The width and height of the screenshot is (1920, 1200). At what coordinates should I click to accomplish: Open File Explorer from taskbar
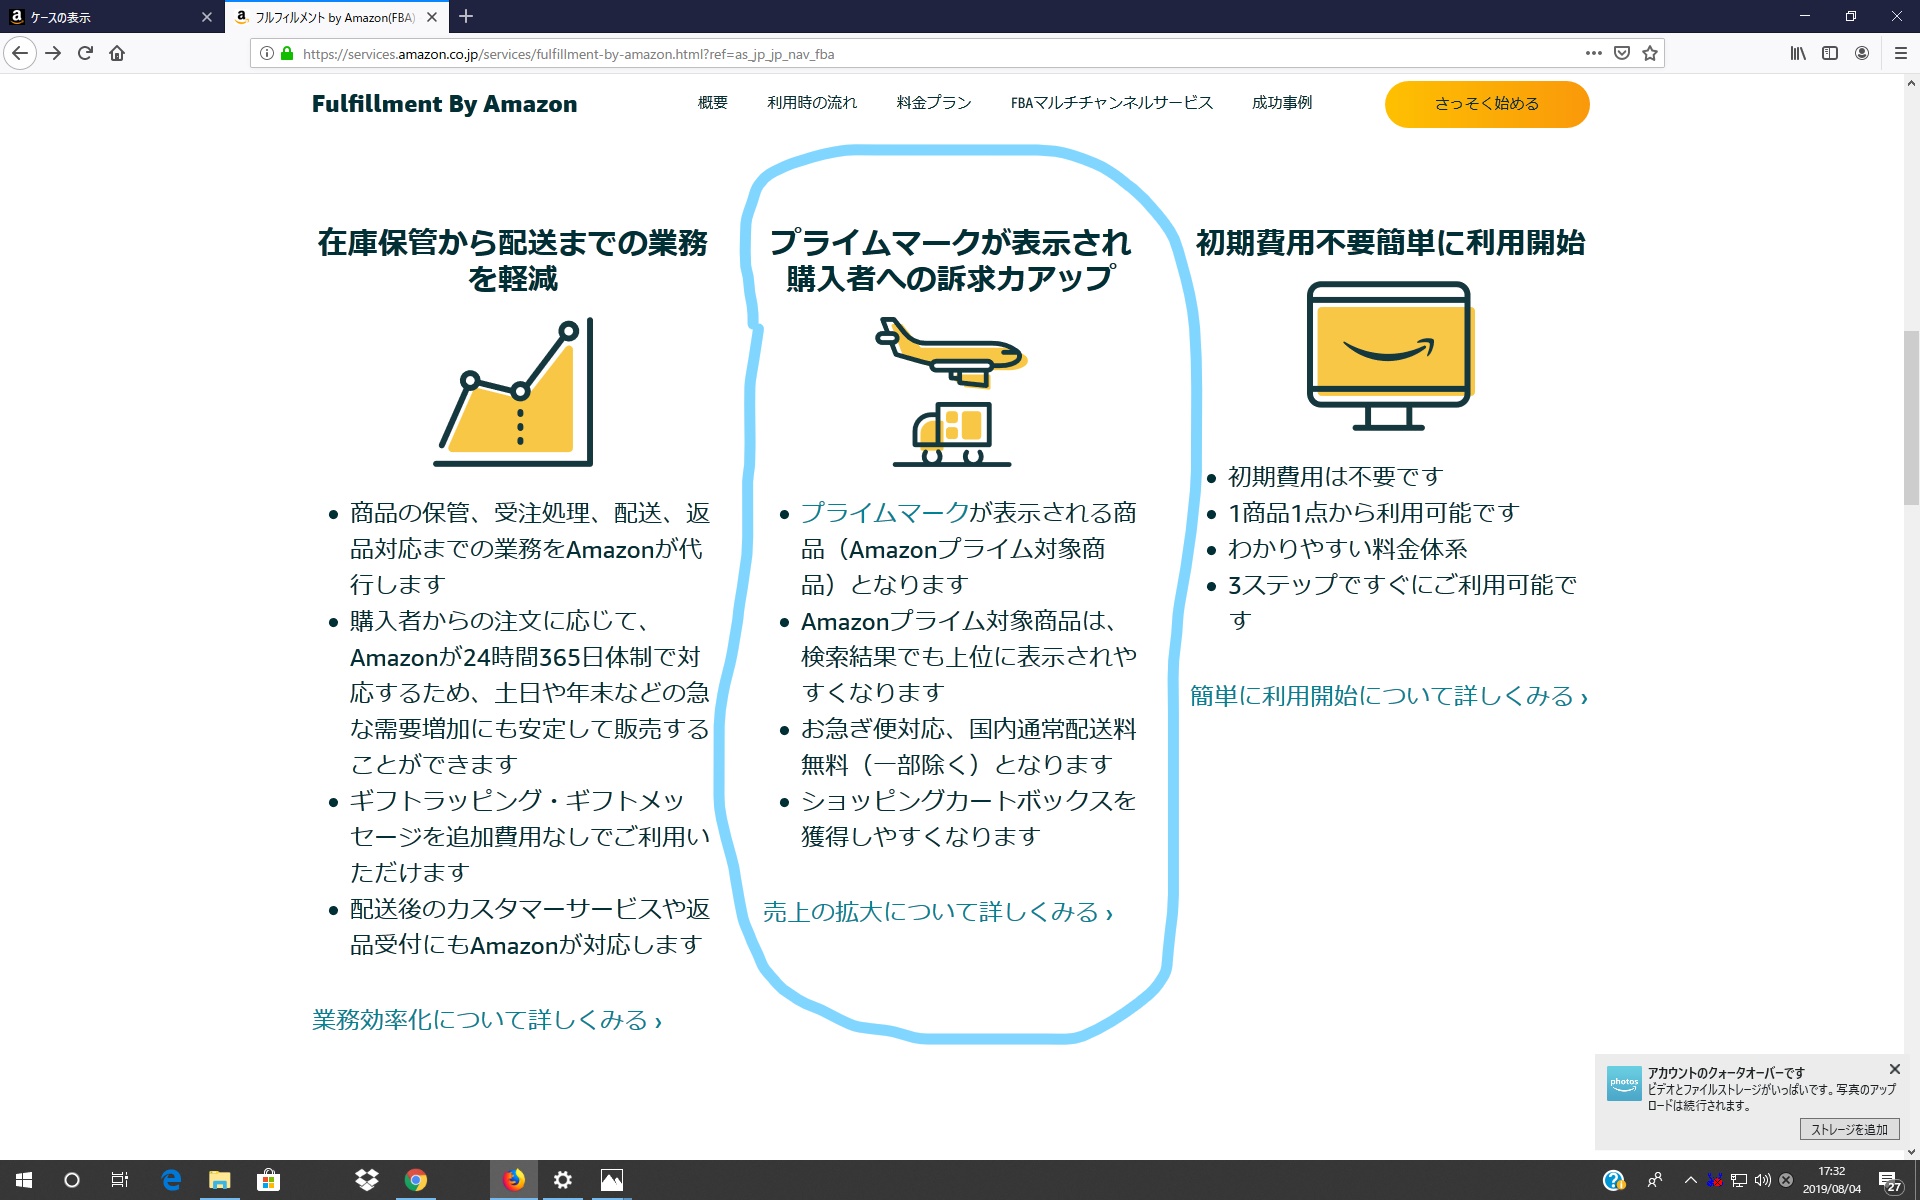pos(220,1180)
